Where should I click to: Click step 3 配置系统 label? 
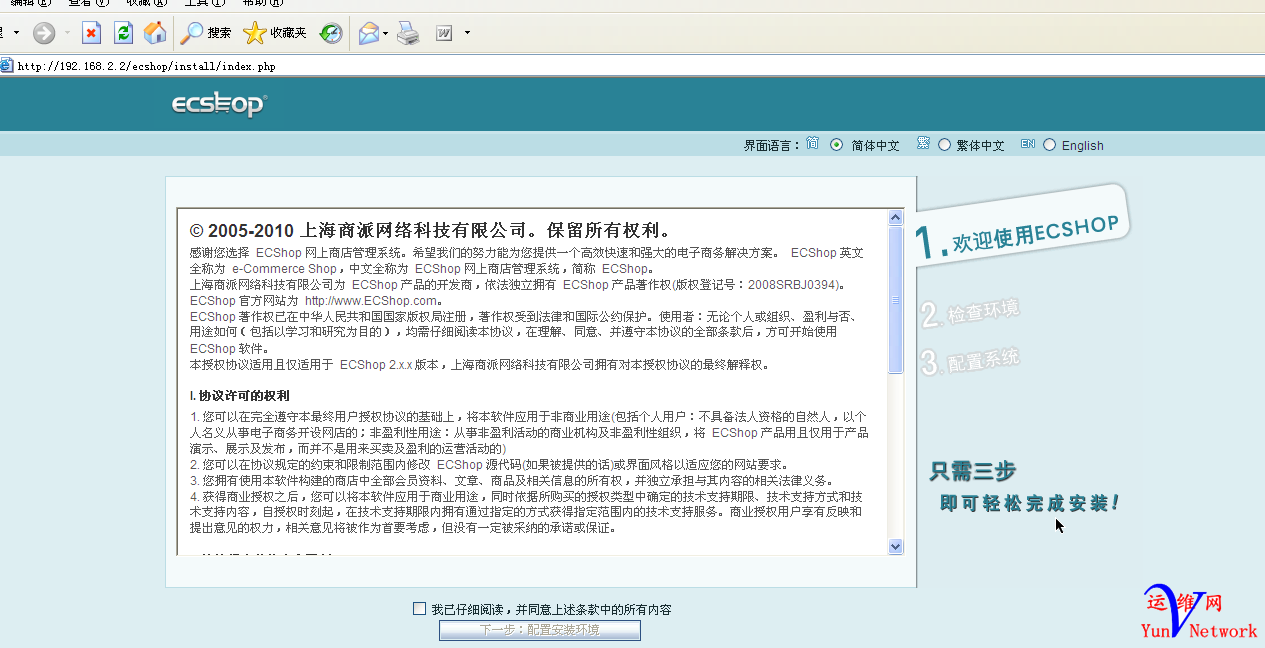[x=970, y=360]
